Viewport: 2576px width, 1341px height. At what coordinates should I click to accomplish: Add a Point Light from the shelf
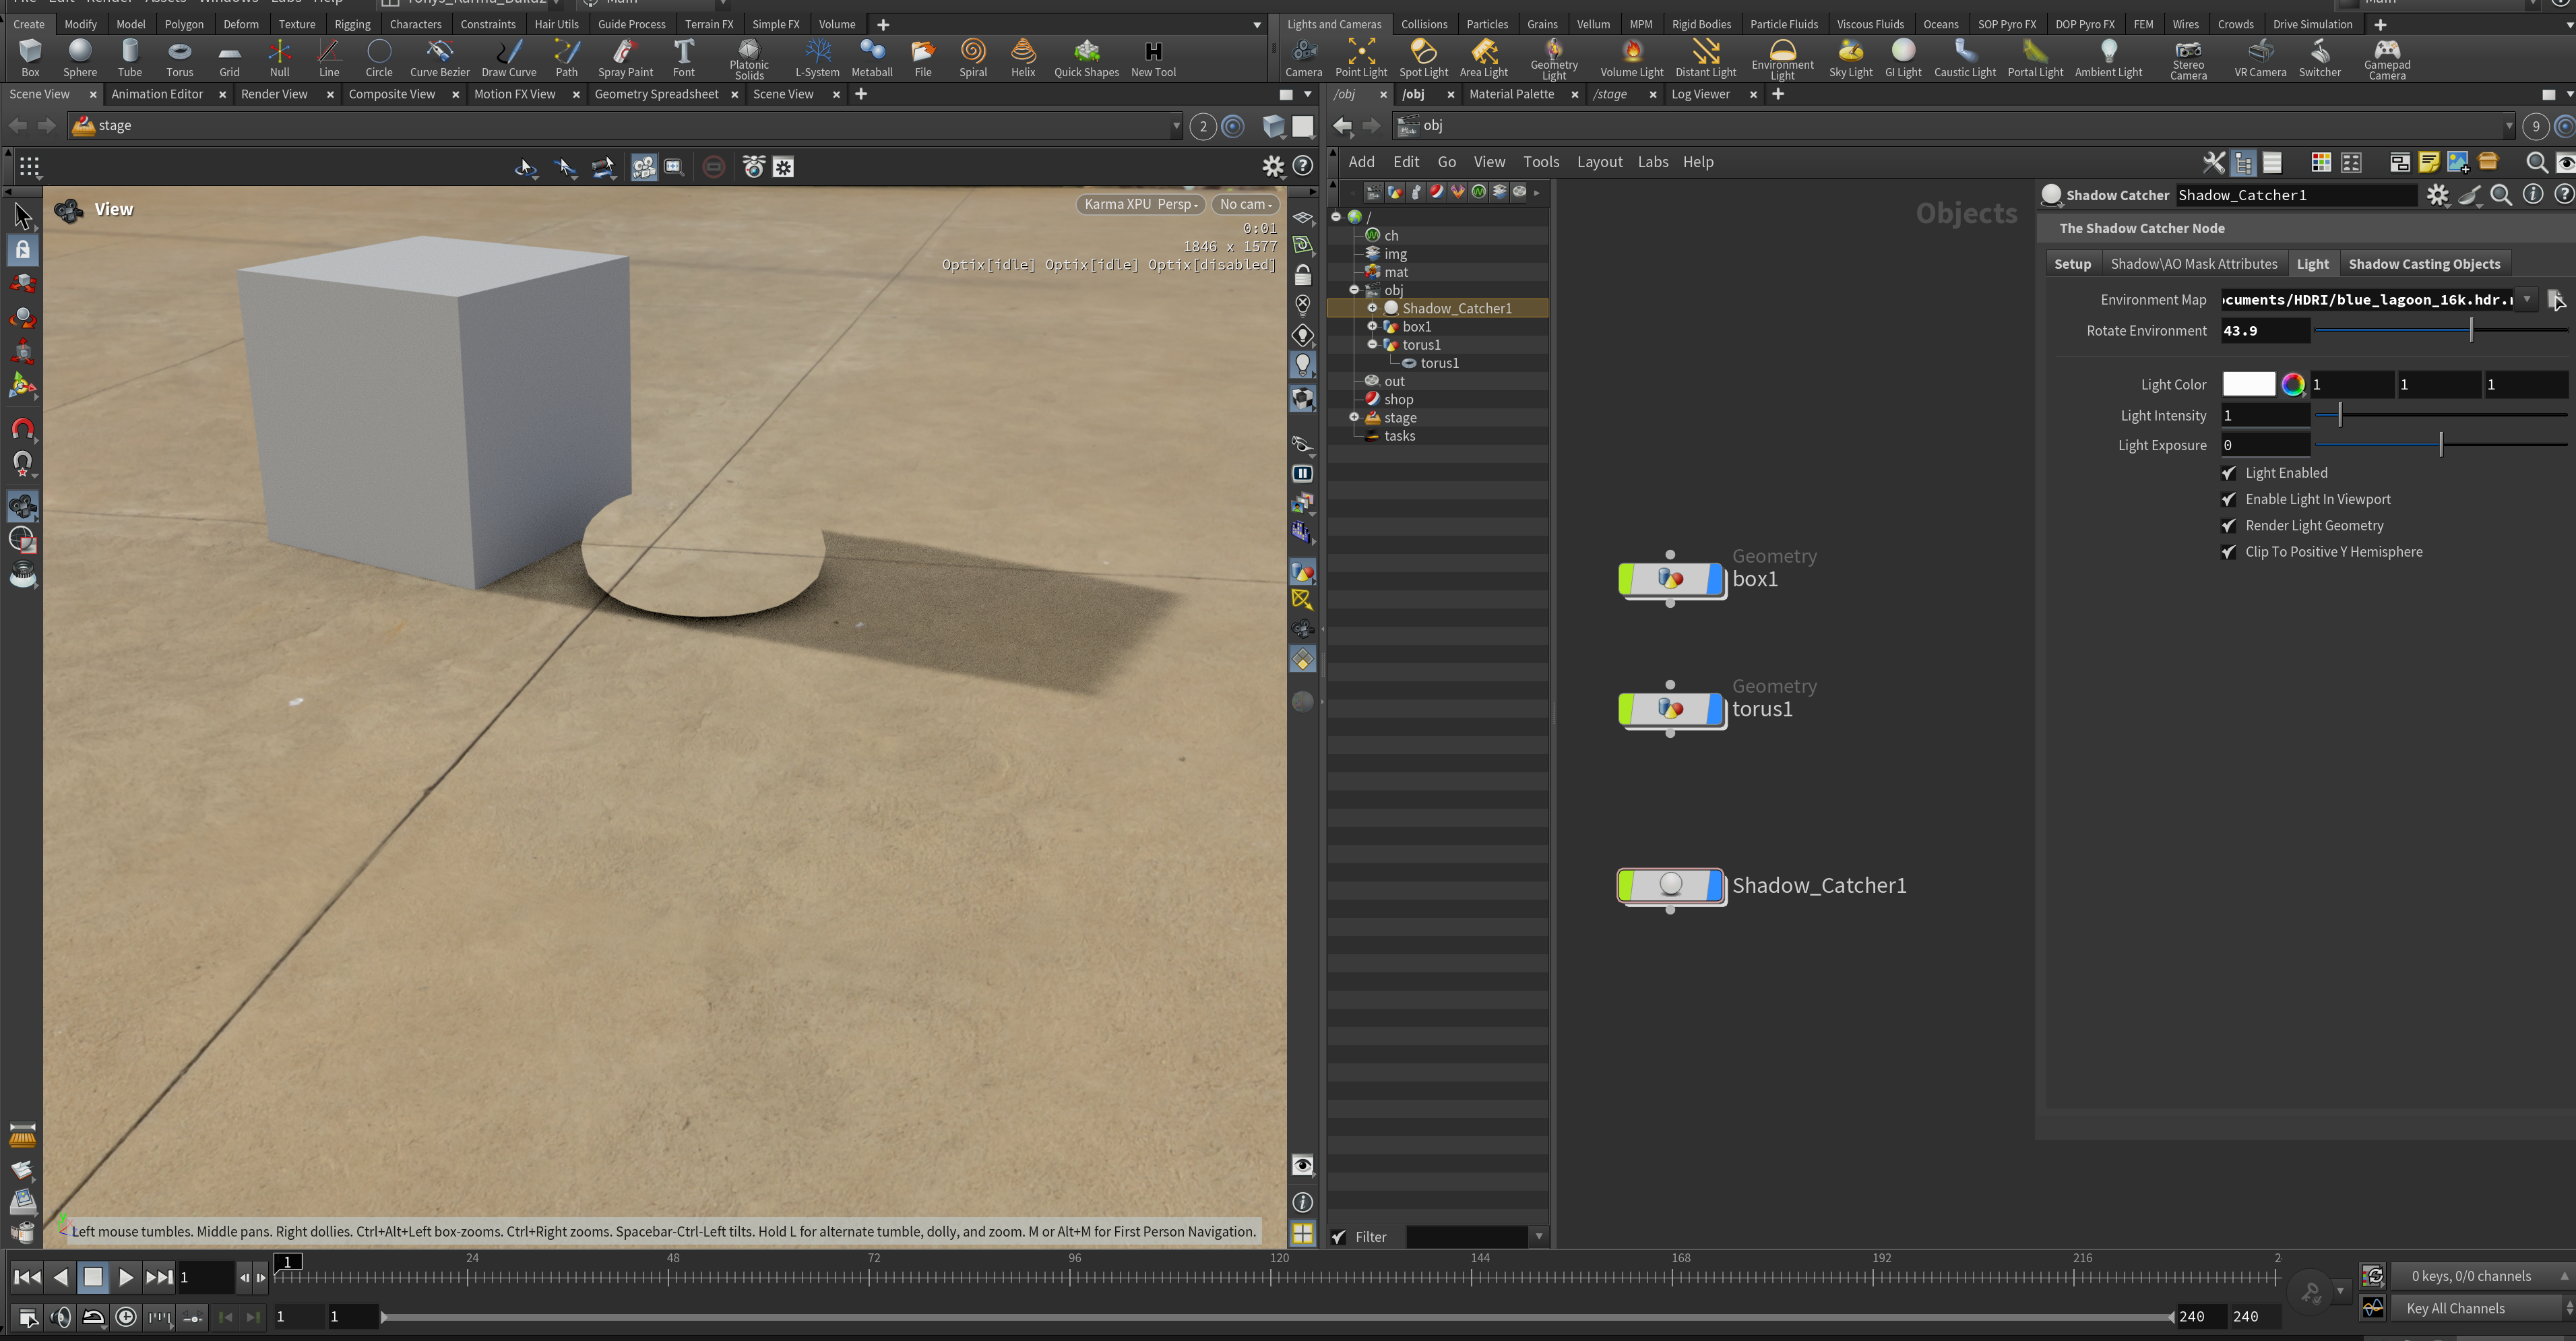pos(1361,58)
